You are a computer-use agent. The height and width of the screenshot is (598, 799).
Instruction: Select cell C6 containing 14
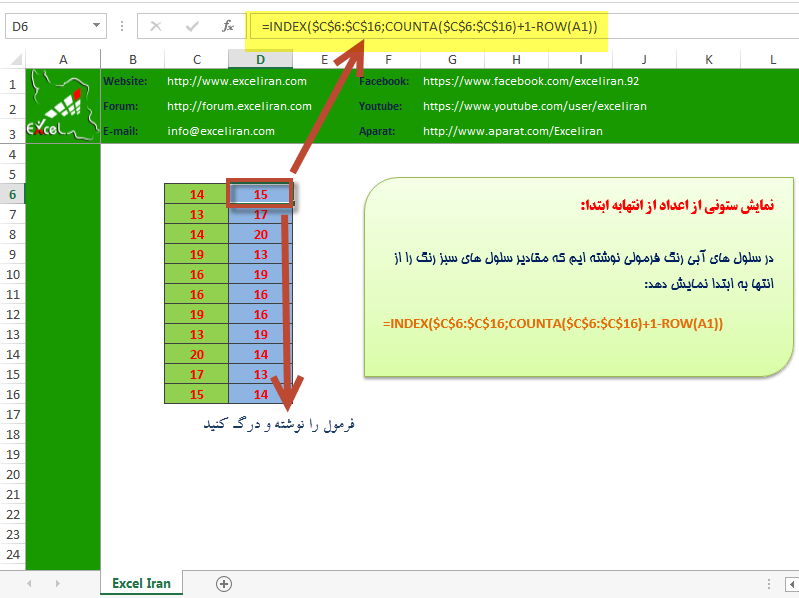[197, 194]
